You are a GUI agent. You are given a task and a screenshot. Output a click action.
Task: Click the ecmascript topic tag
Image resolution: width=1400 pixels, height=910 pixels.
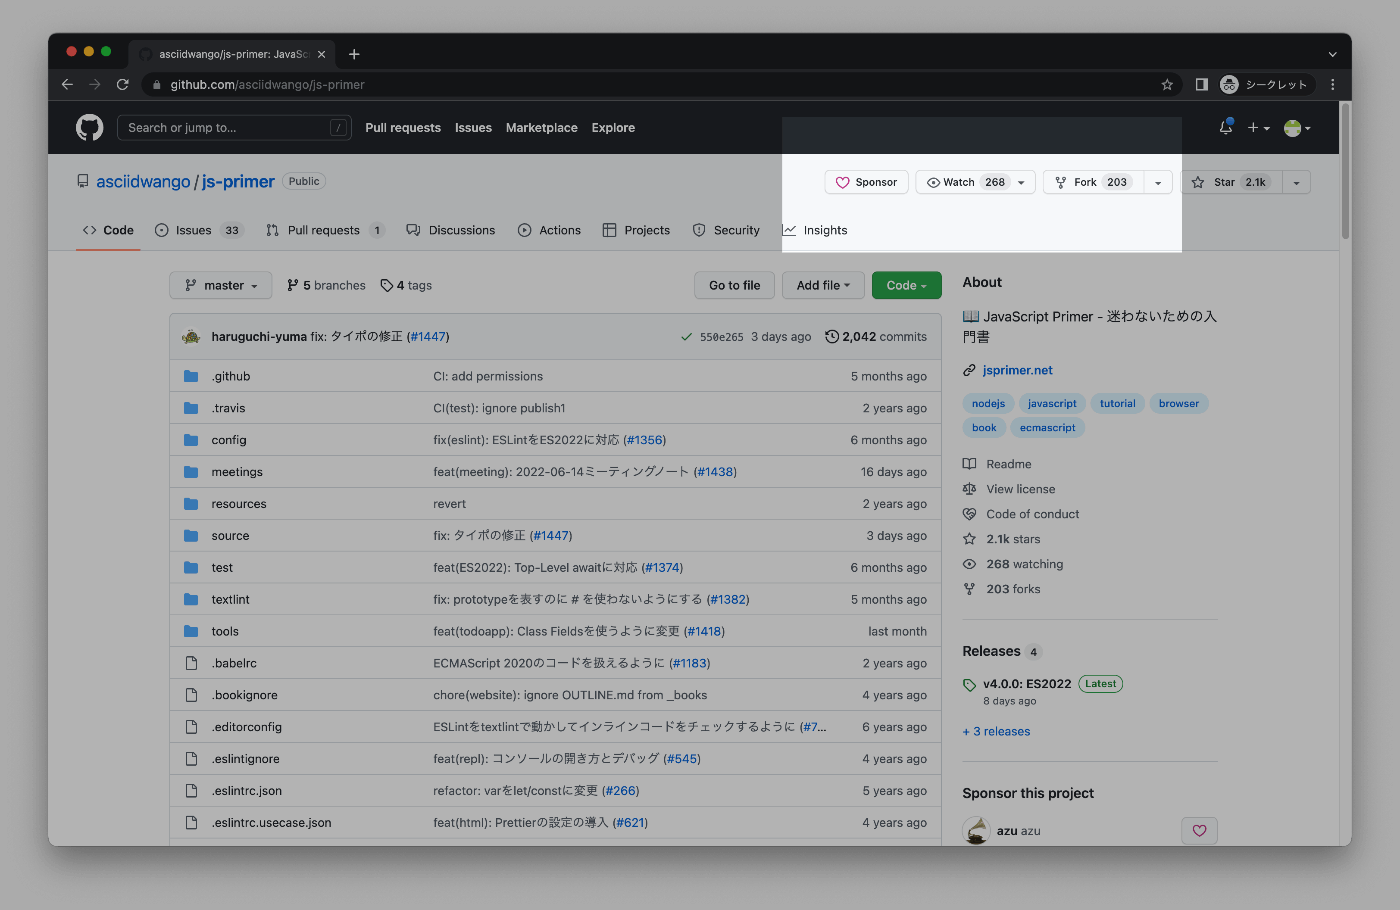pos(1048,428)
